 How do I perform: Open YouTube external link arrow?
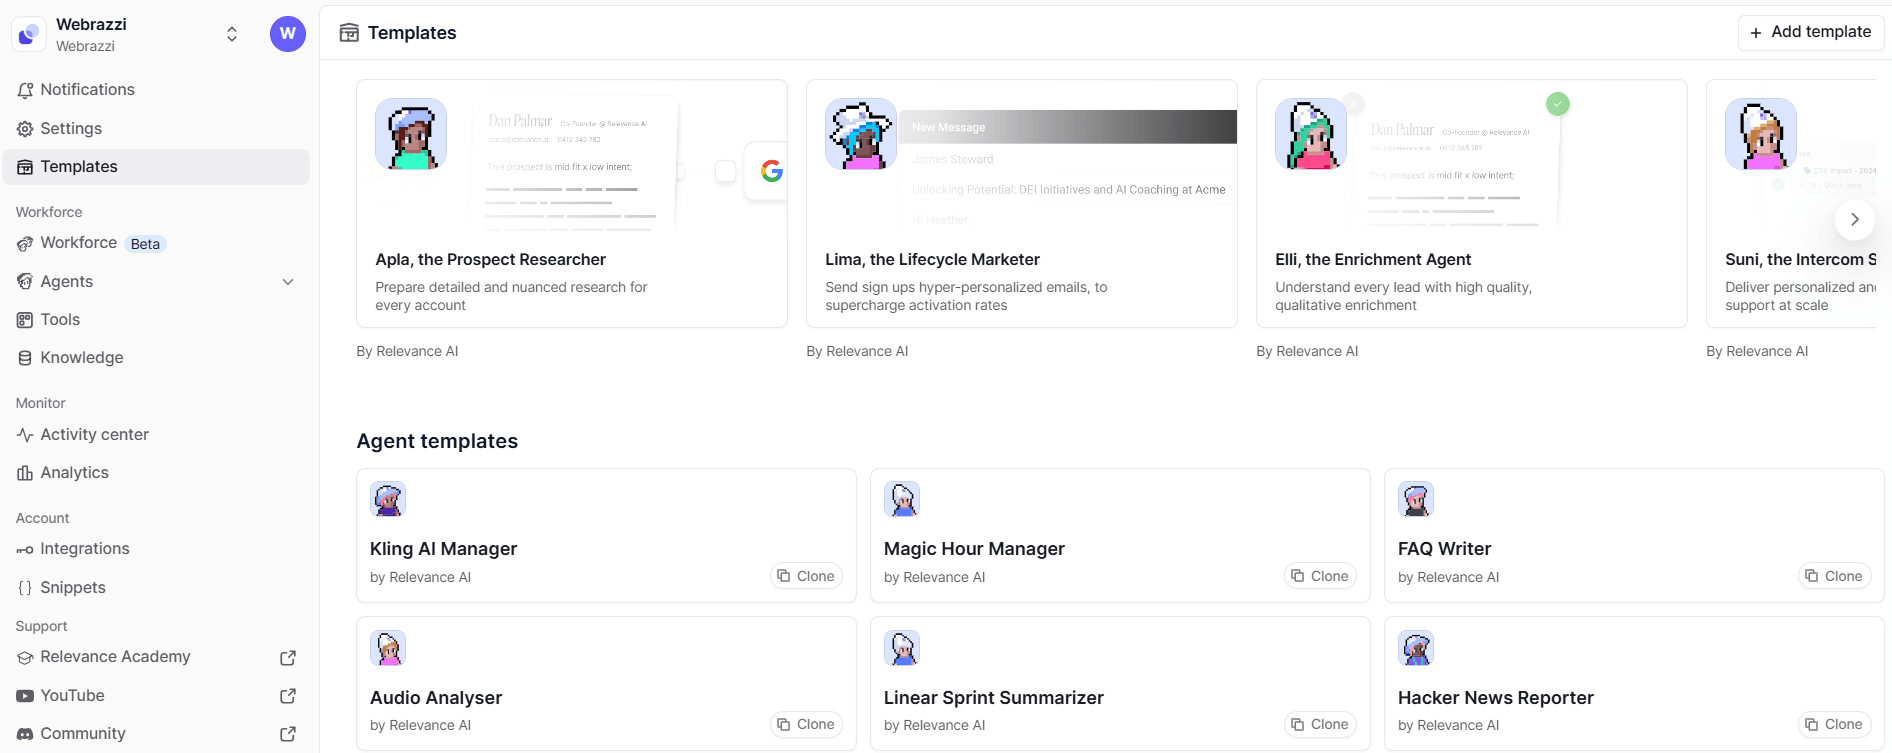288,696
